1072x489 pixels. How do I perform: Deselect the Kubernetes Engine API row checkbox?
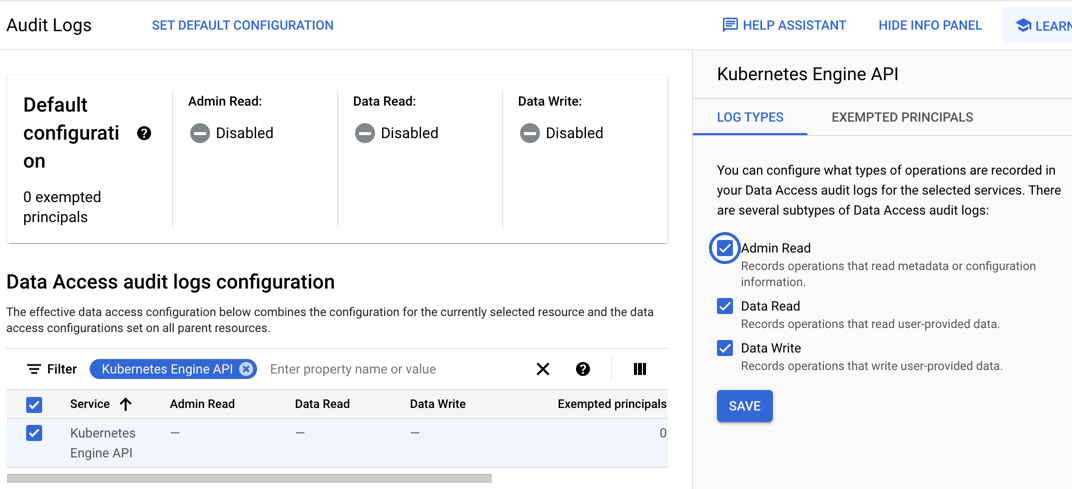pyautogui.click(x=34, y=433)
